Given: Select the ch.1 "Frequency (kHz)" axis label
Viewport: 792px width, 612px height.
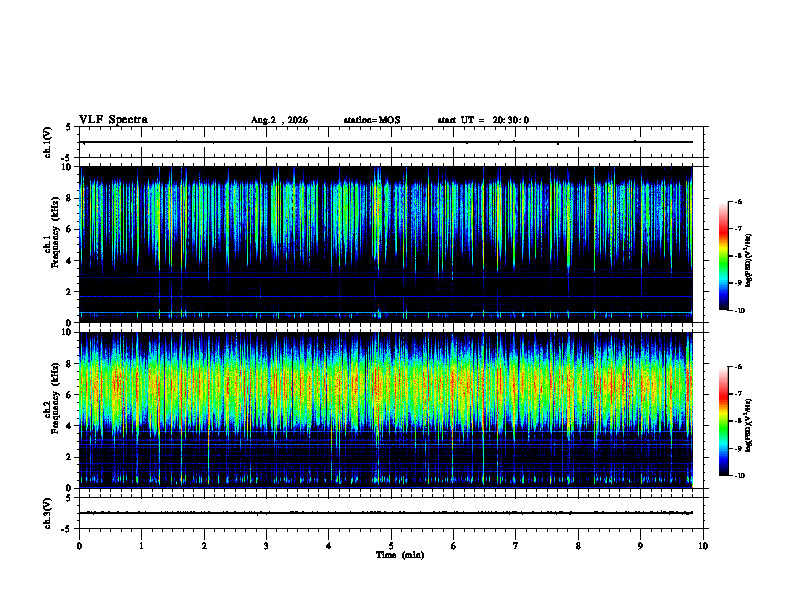Looking at the screenshot, I should (x=55, y=233).
